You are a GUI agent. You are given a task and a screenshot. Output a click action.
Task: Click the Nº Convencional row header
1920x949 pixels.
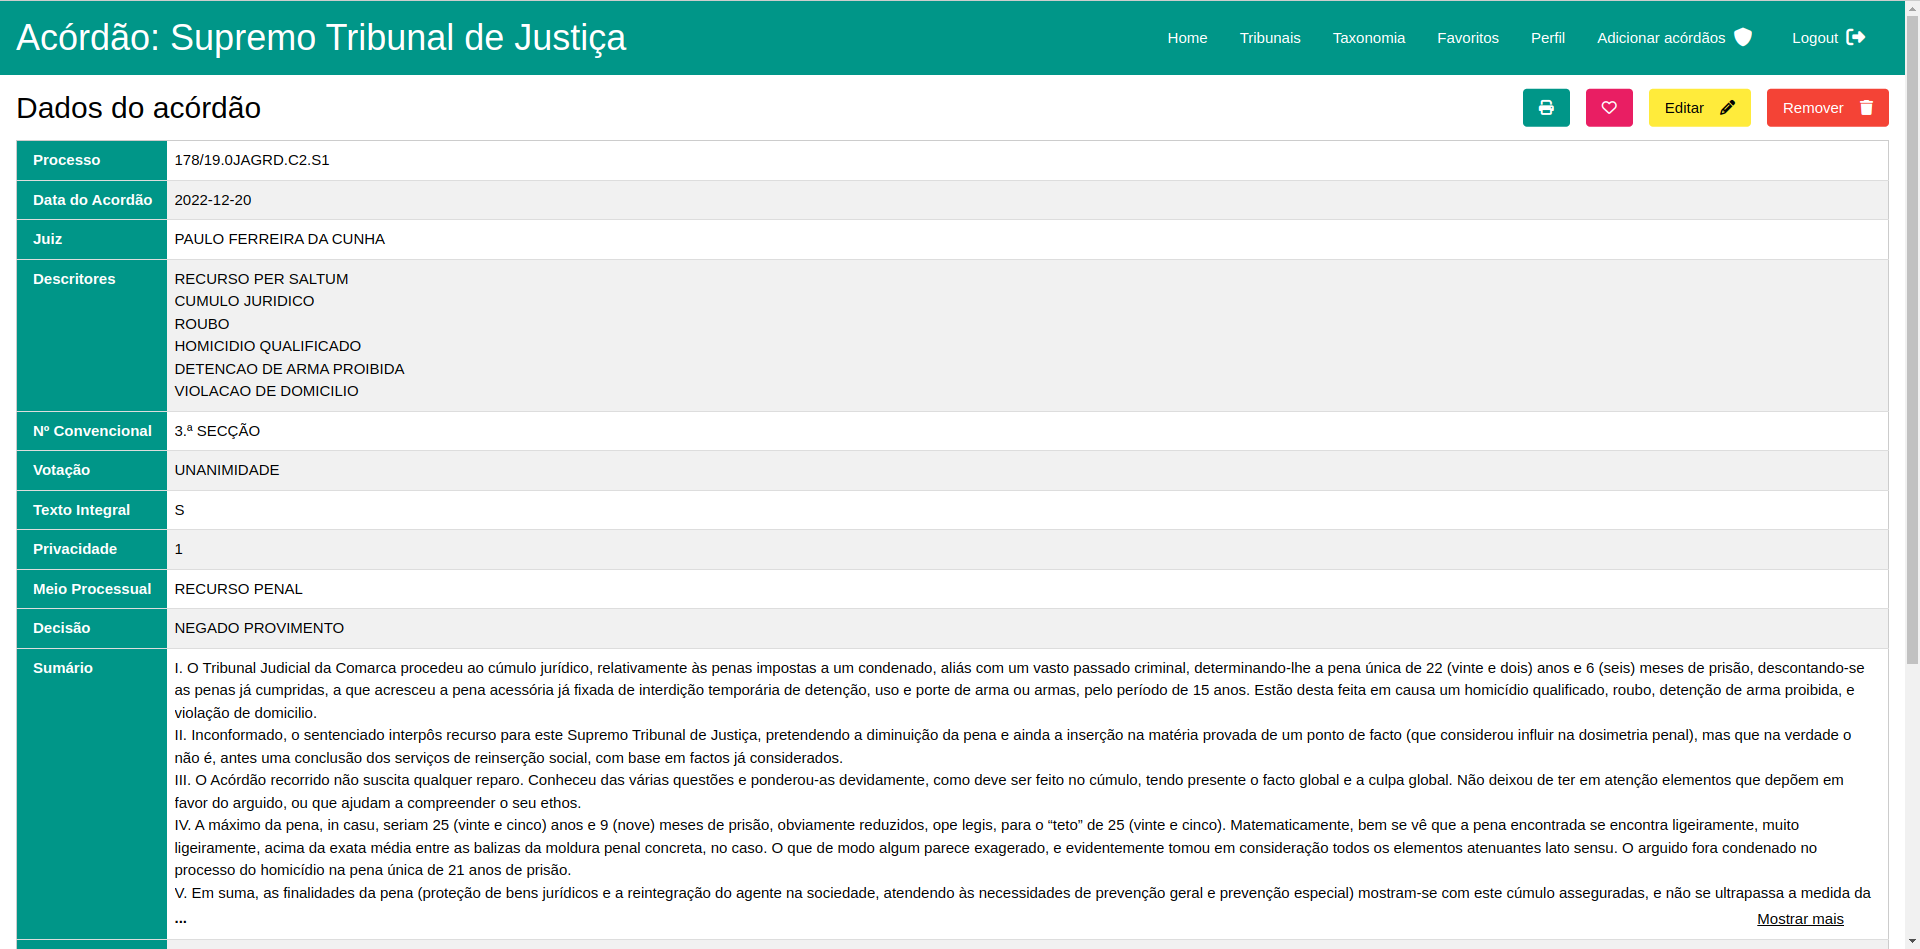[x=92, y=431]
